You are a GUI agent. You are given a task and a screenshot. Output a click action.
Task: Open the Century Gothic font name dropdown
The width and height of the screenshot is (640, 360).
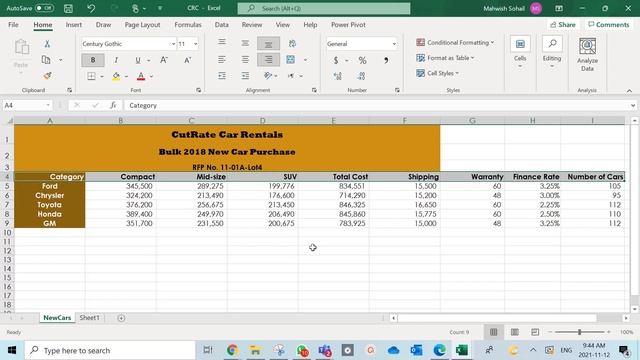click(x=173, y=44)
